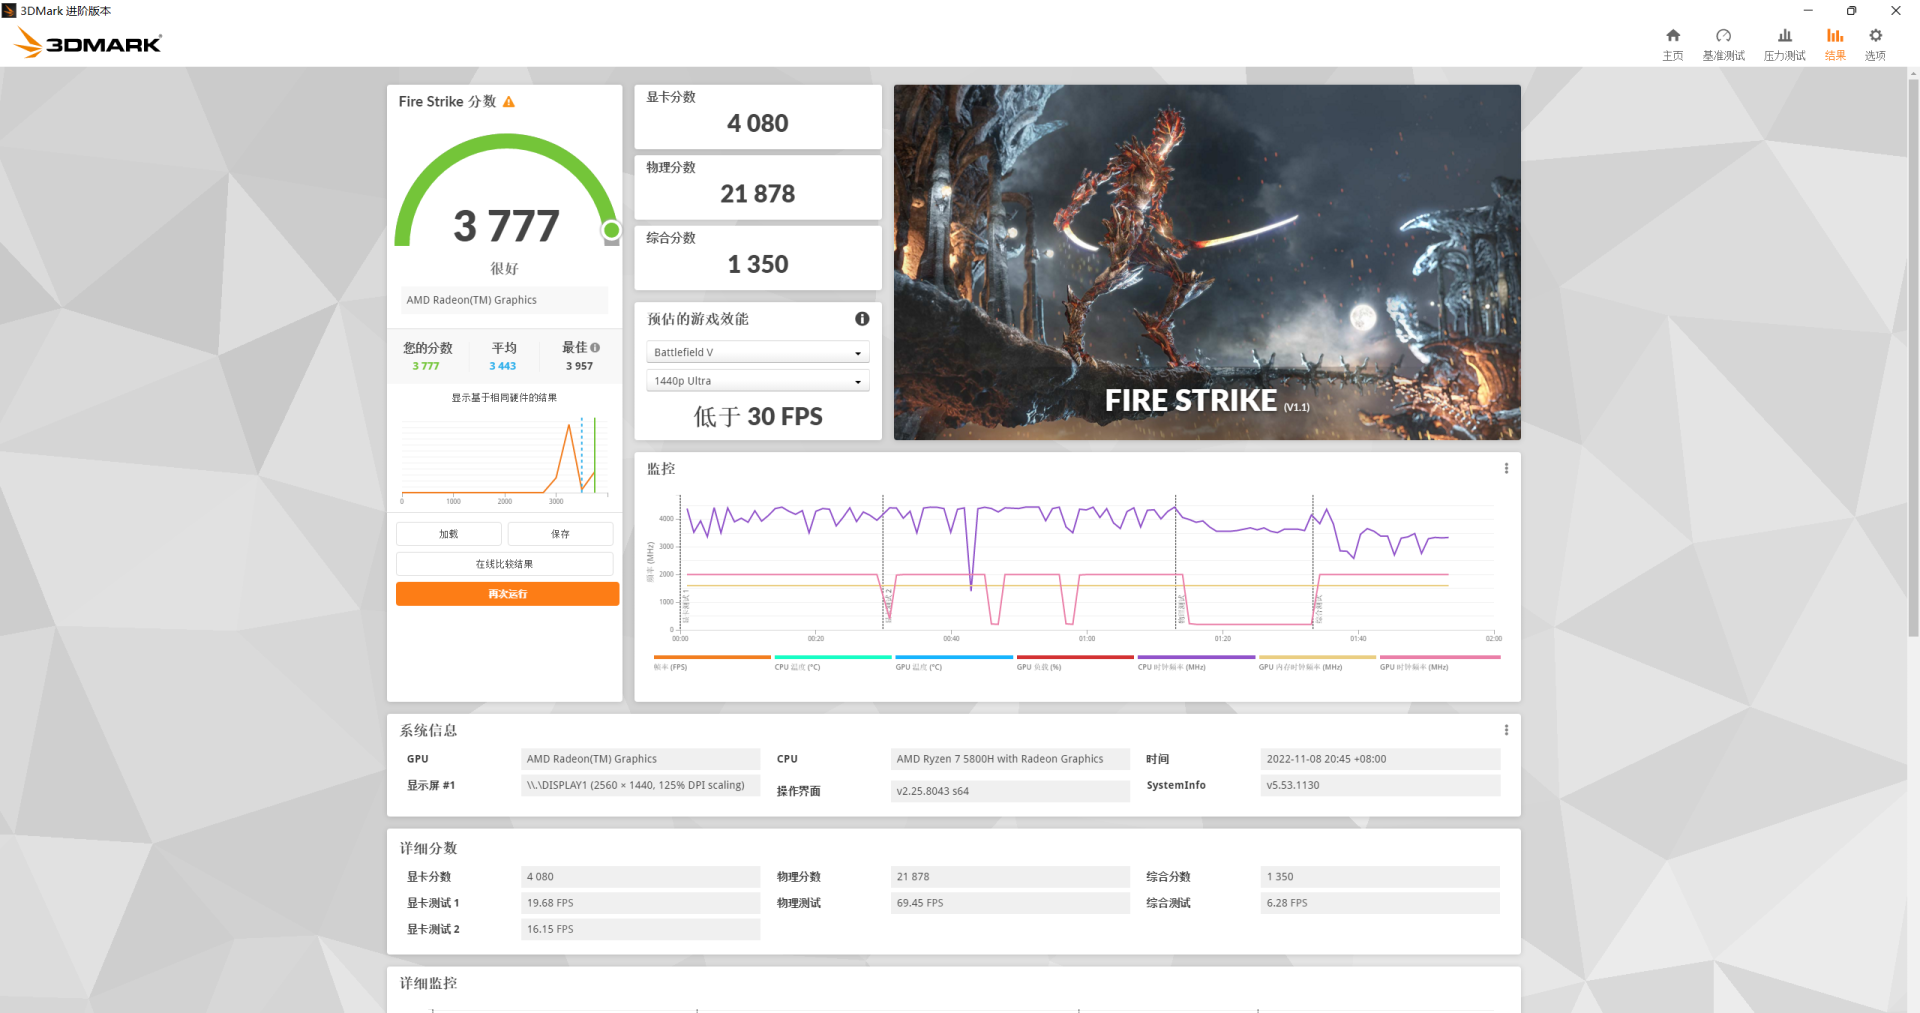The width and height of the screenshot is (1920, 1013).
Task: Click the 很好 rating under the score
Action: click(505, 269)
